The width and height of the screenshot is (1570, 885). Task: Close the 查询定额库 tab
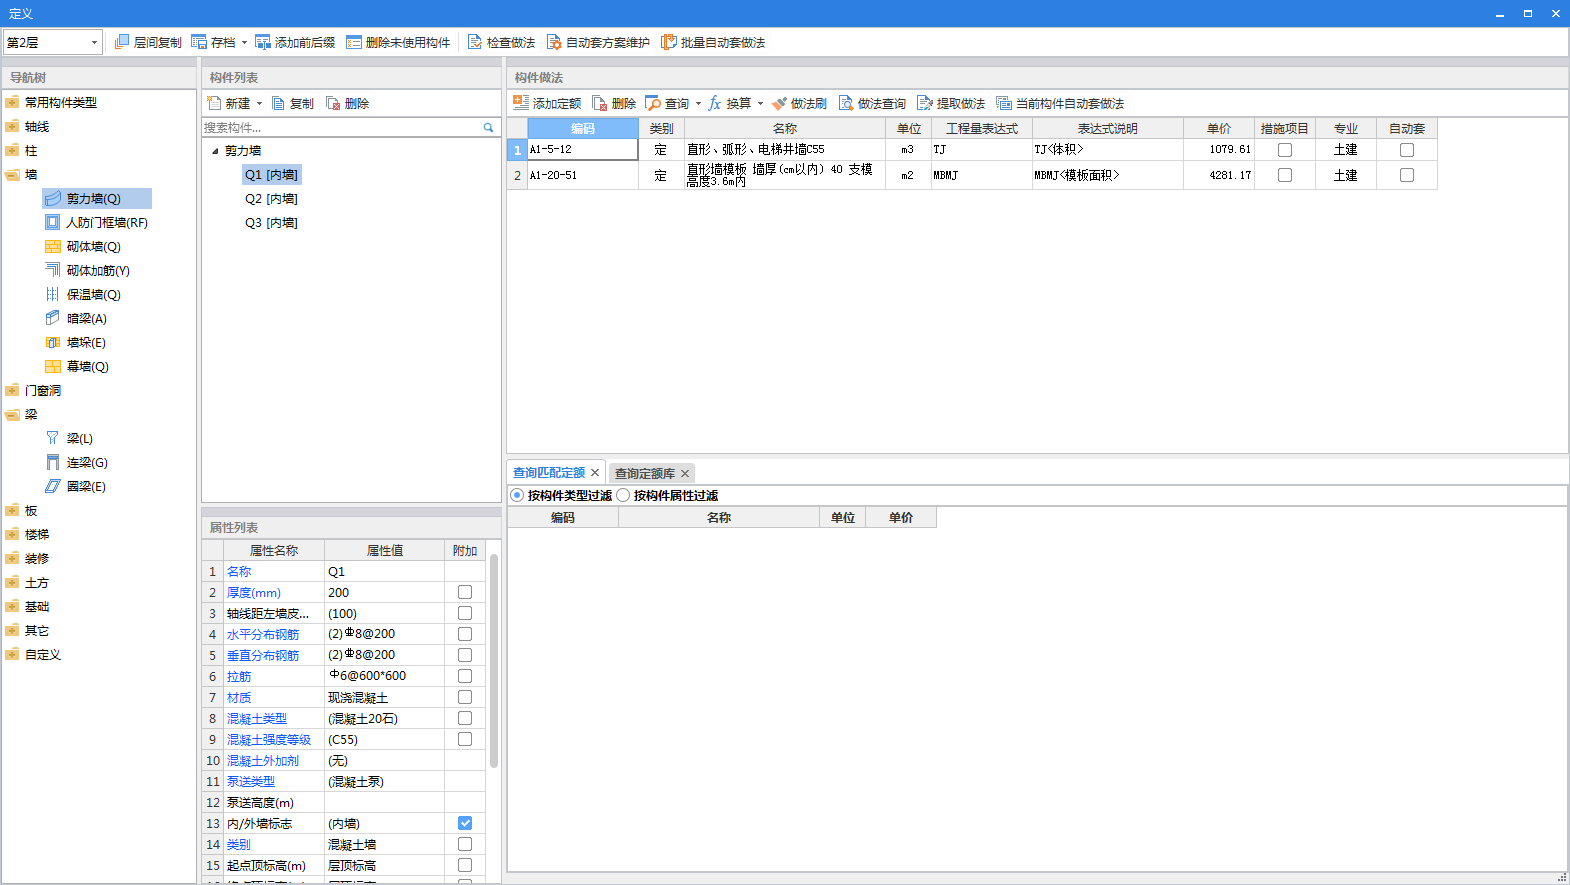pyautogui.click(x=685, y=474)
